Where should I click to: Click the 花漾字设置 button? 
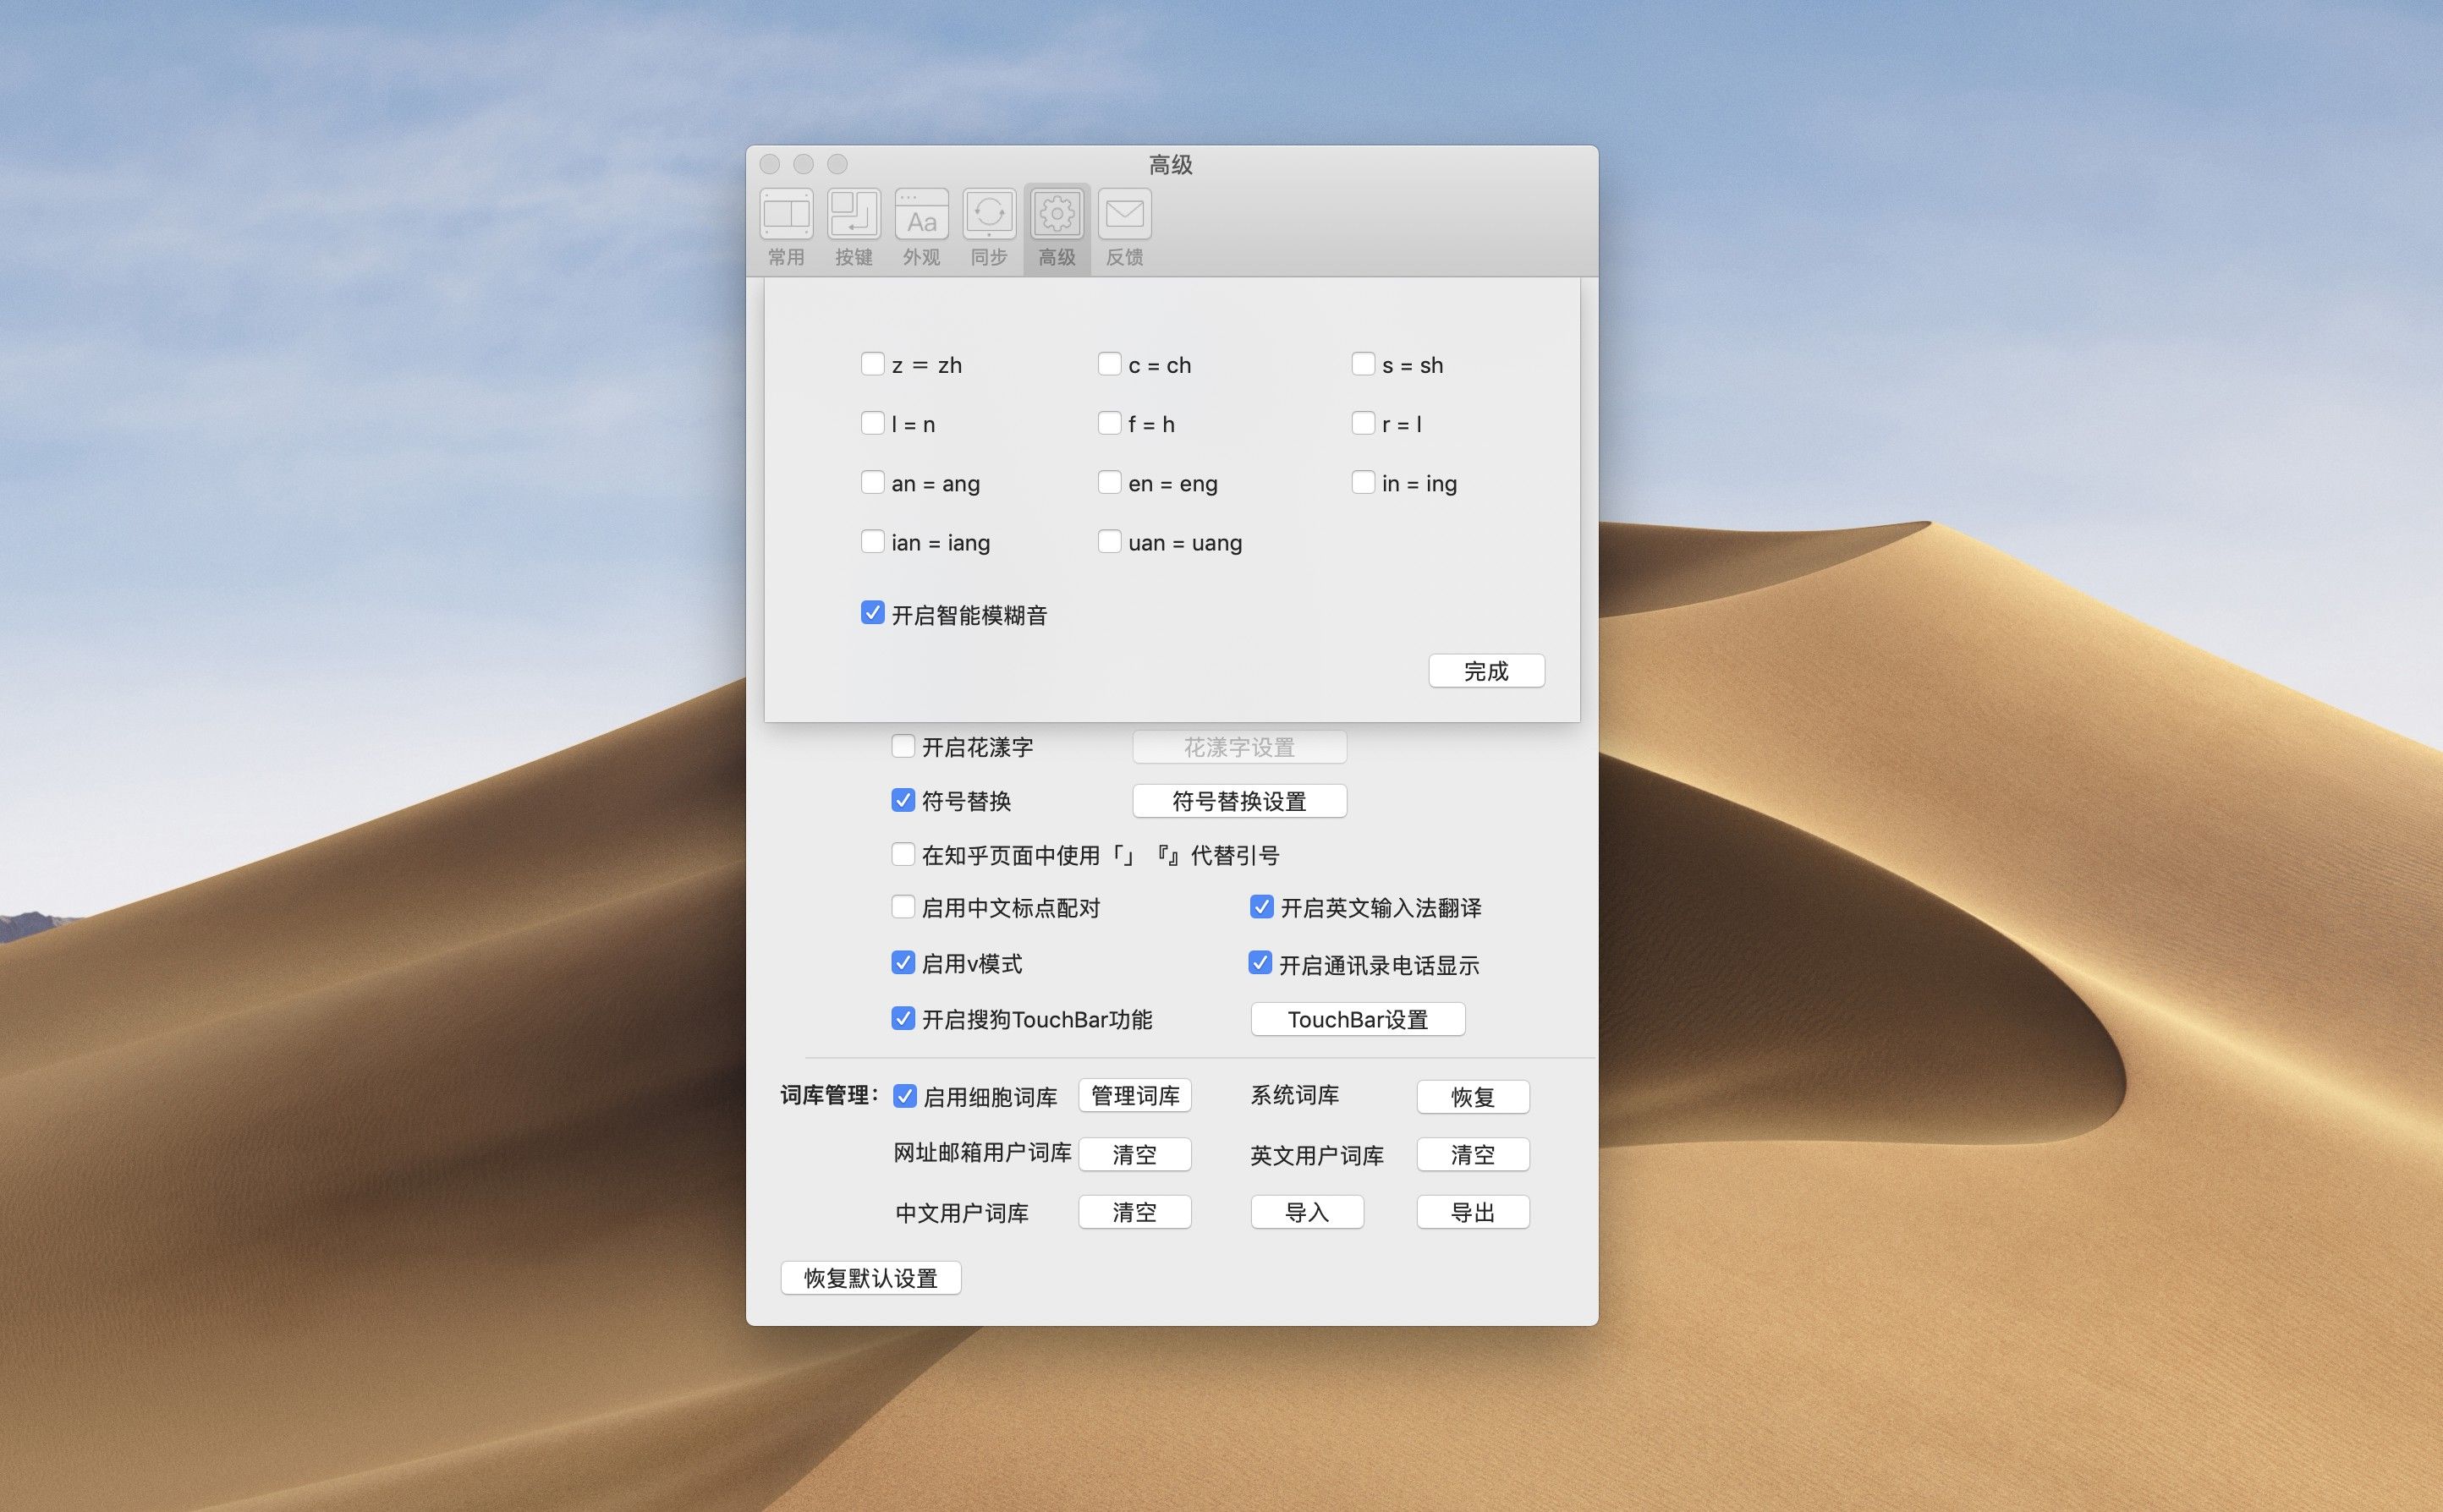tap(1239, 747)
